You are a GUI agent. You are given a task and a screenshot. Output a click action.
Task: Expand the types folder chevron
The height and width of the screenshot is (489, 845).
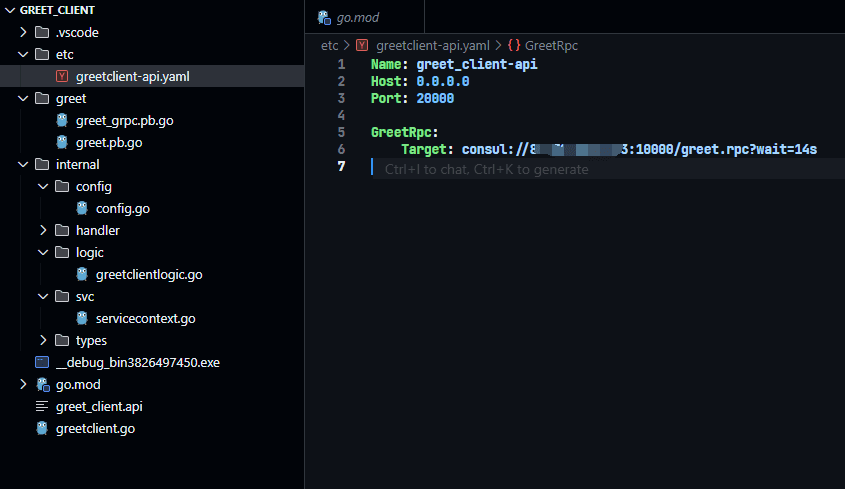43,340
